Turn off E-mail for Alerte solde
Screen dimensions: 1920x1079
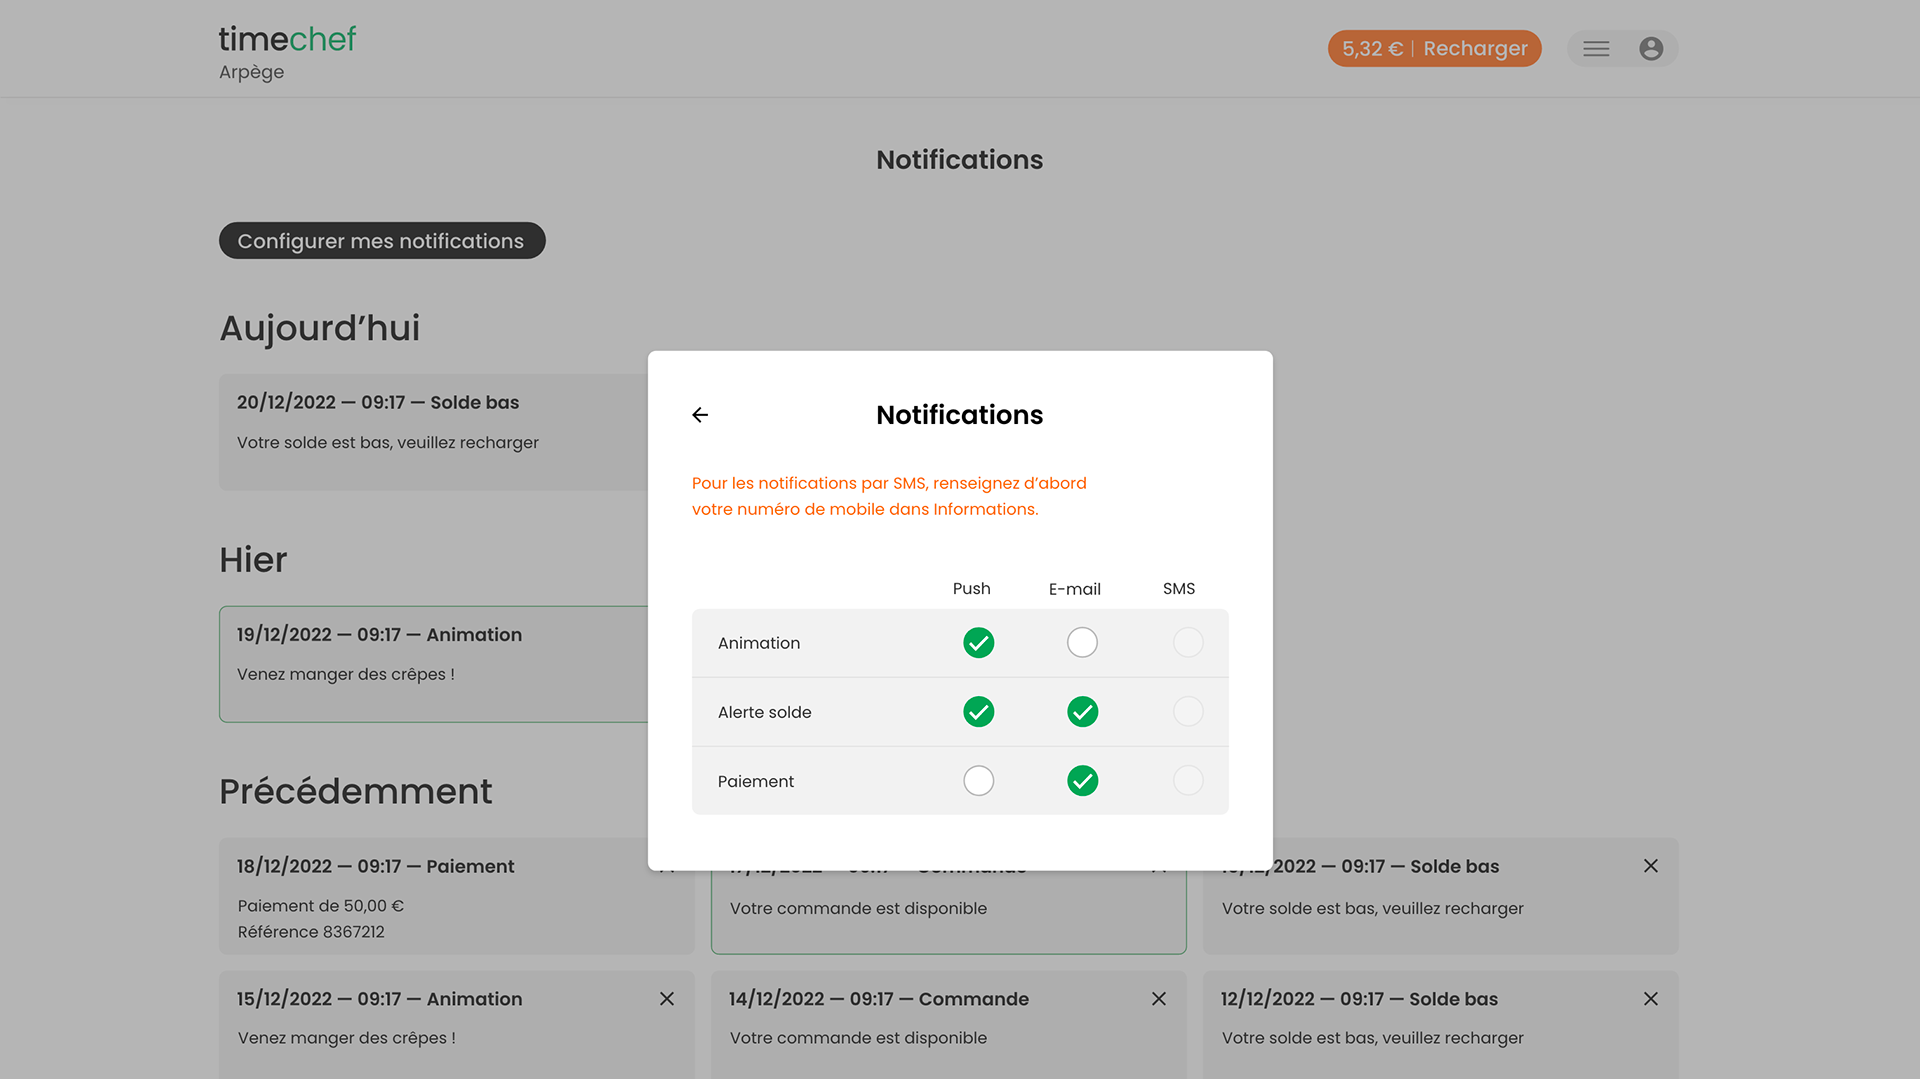(1082, 712)
